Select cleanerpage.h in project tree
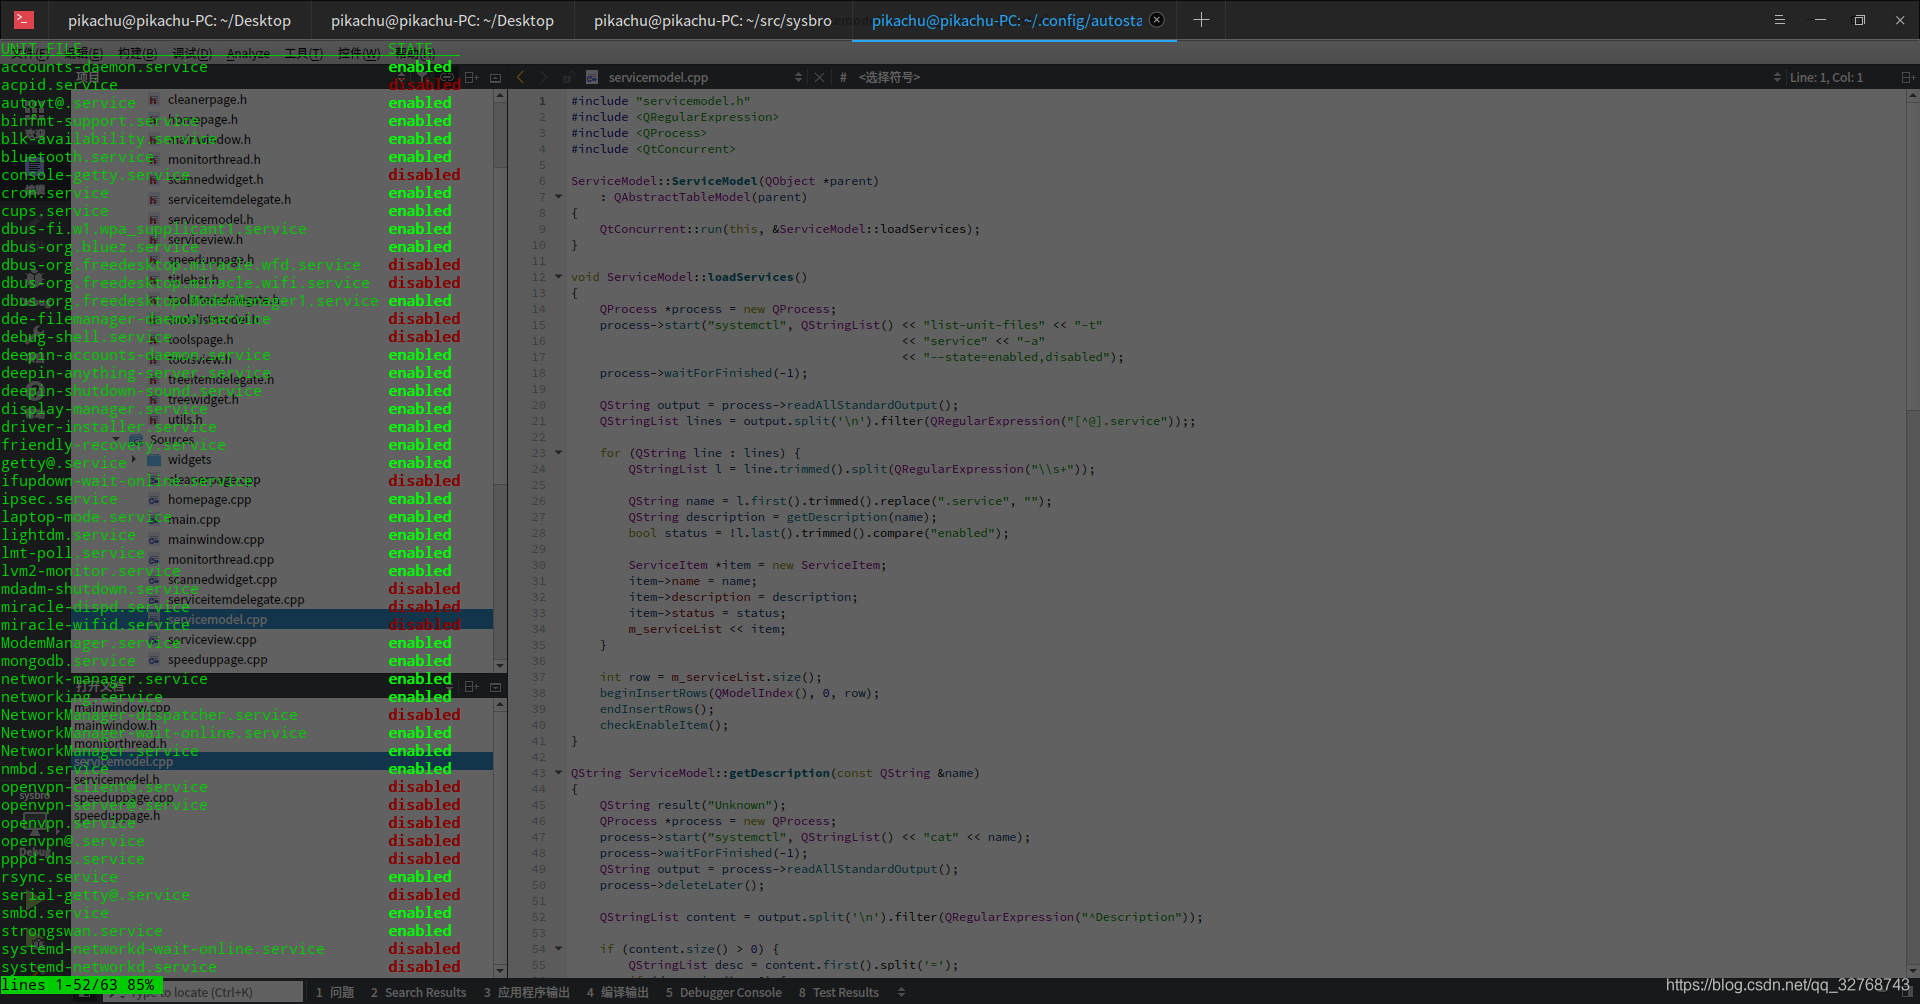Viewport: 1920px width, 1004px height. [x=207, y=99]
